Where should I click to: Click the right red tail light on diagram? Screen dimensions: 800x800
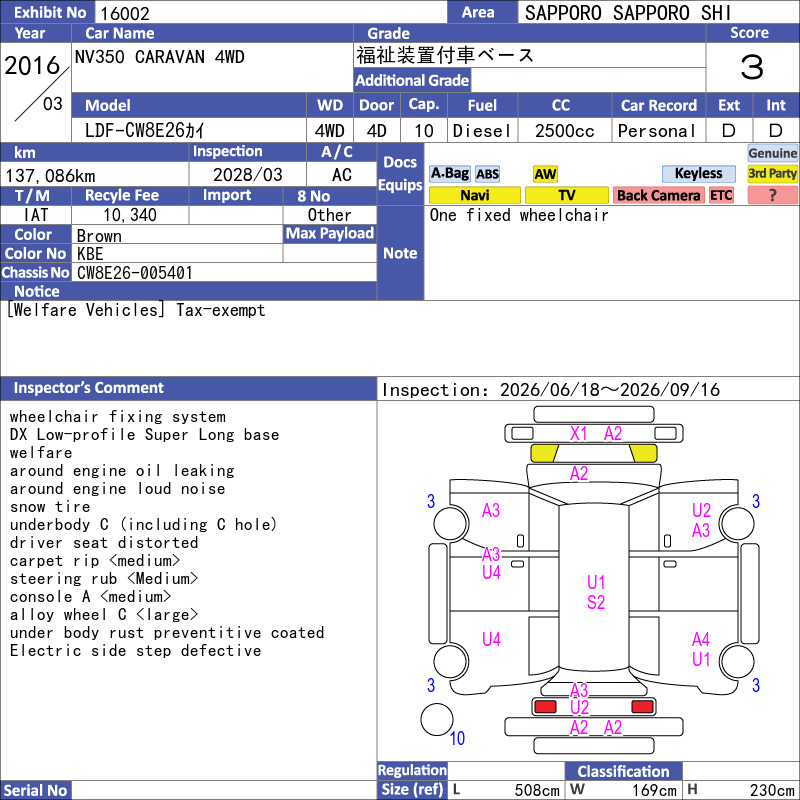tap(642, 706)
